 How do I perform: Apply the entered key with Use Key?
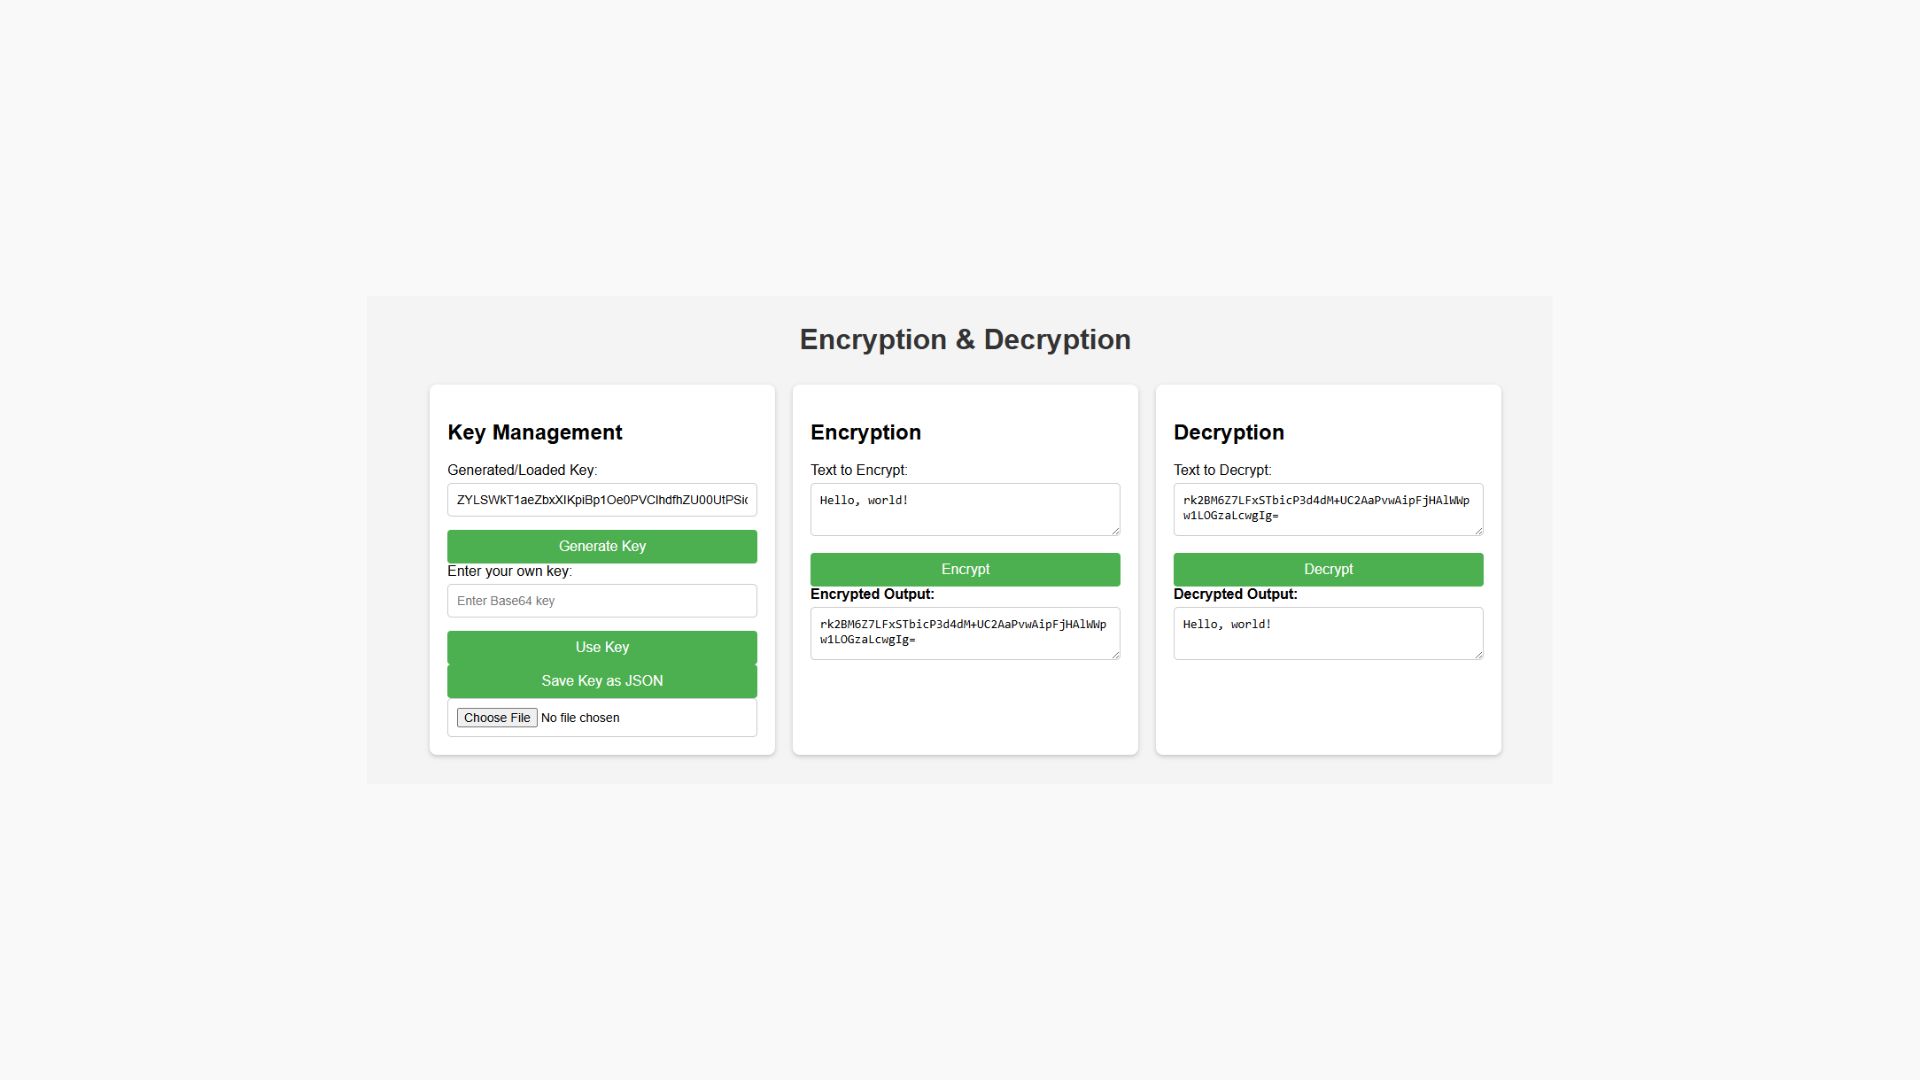pyautogui.click(x=602, y=647)
